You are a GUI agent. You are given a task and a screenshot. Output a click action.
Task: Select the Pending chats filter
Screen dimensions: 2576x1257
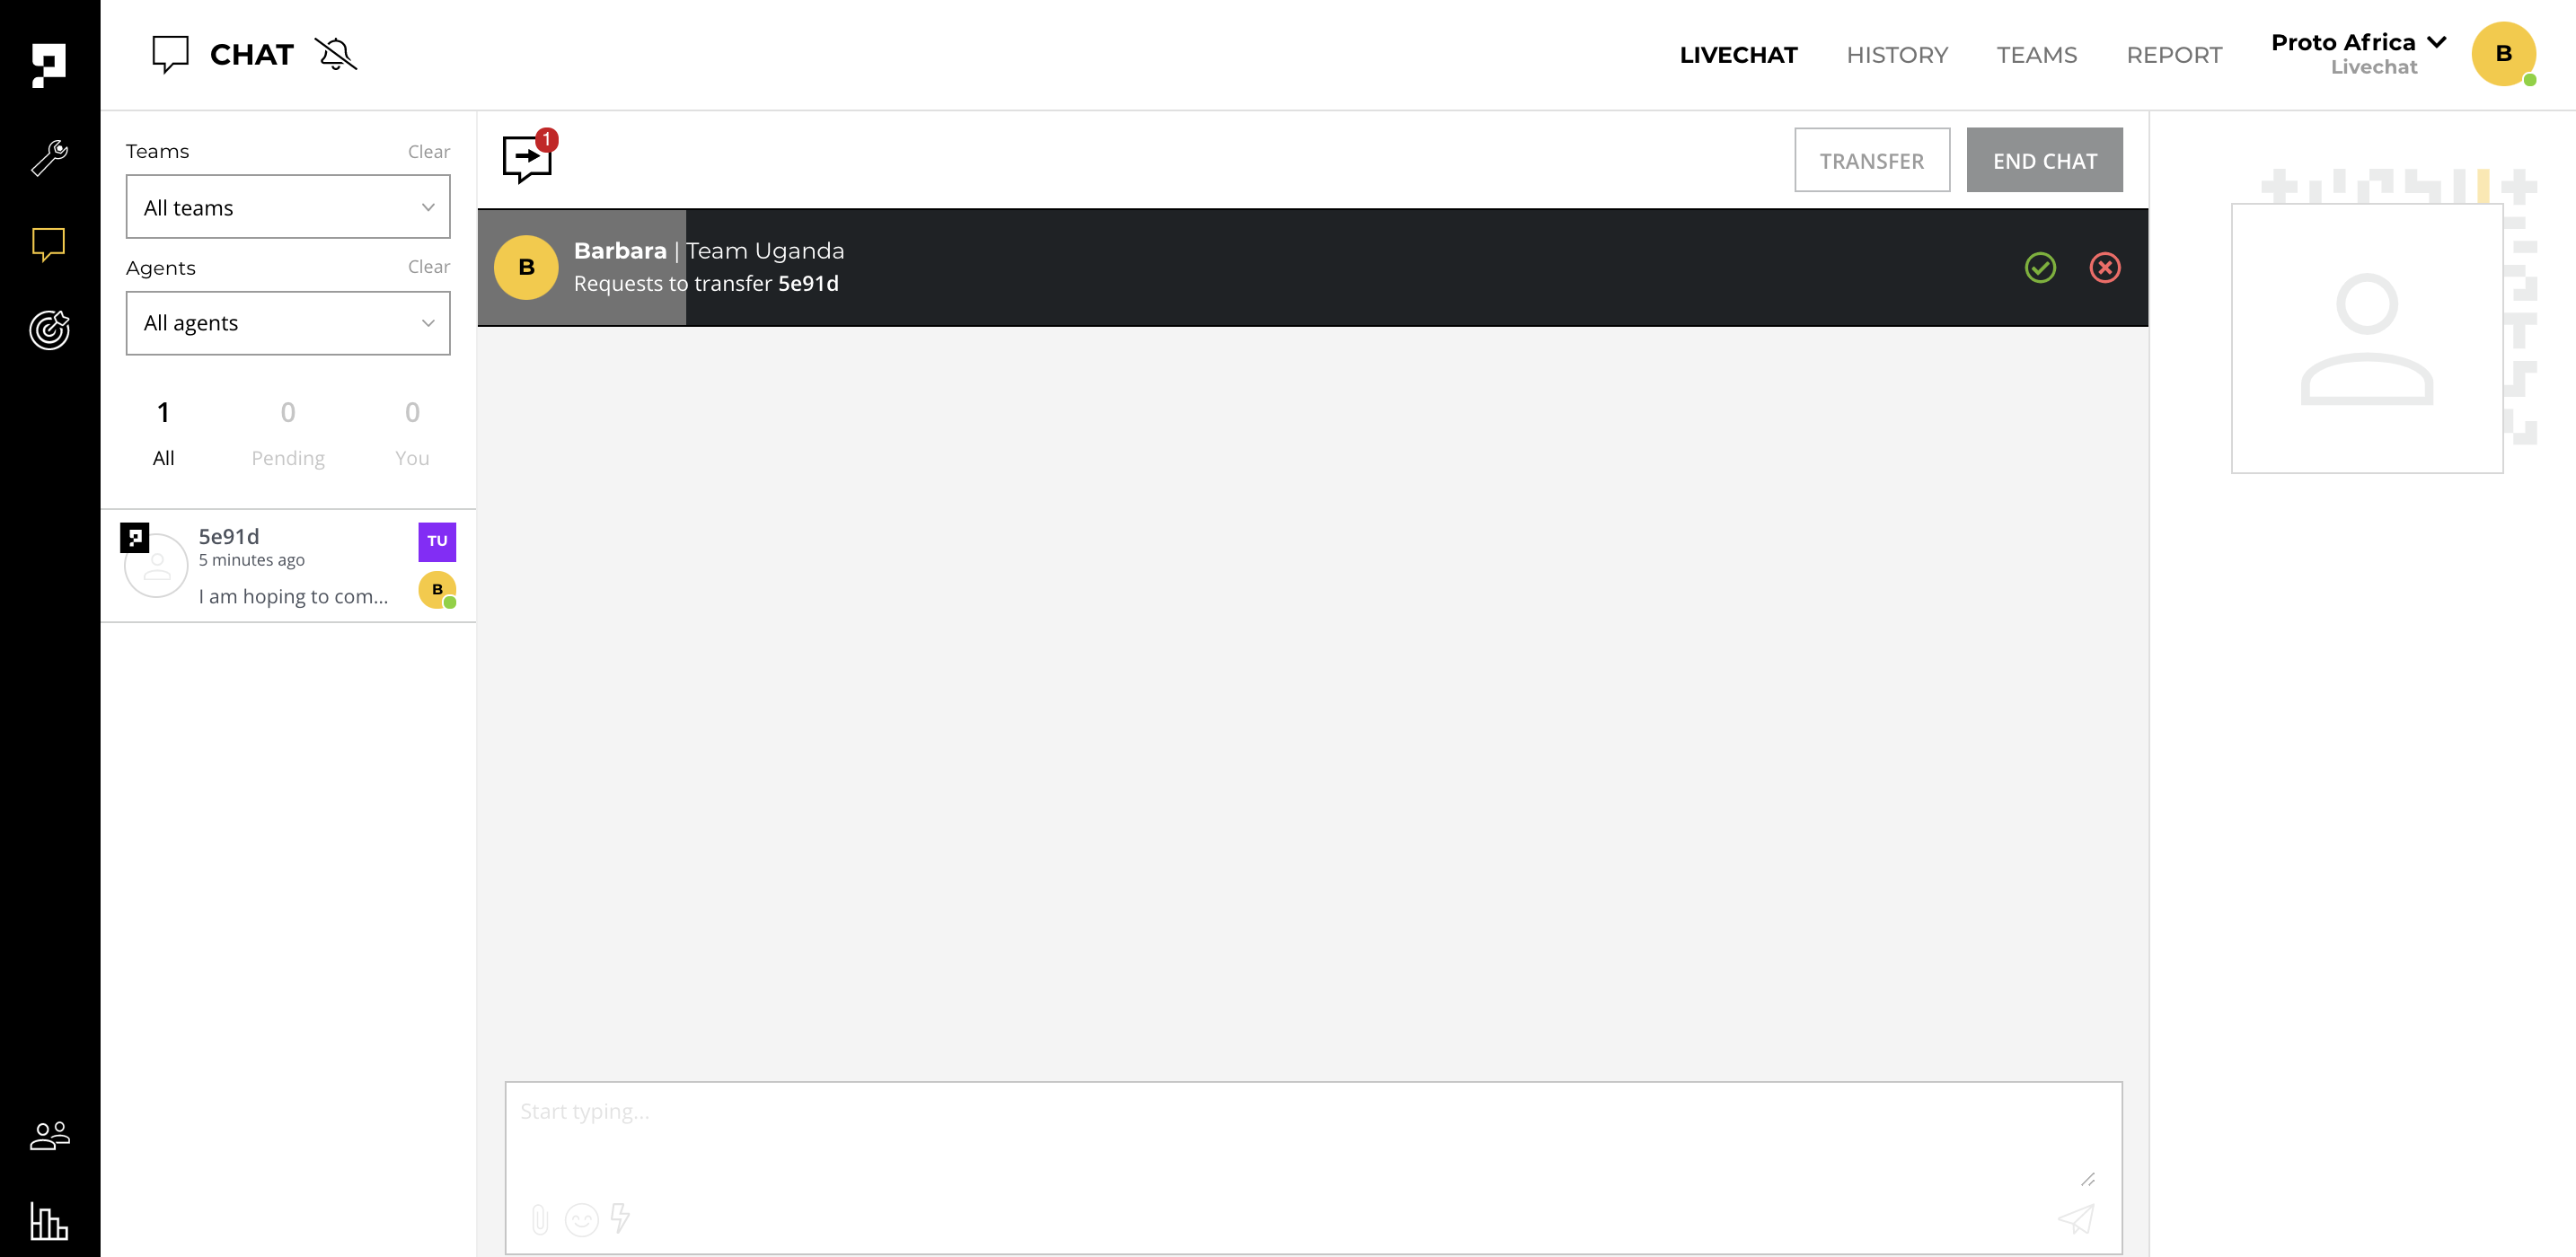(288, 434)
